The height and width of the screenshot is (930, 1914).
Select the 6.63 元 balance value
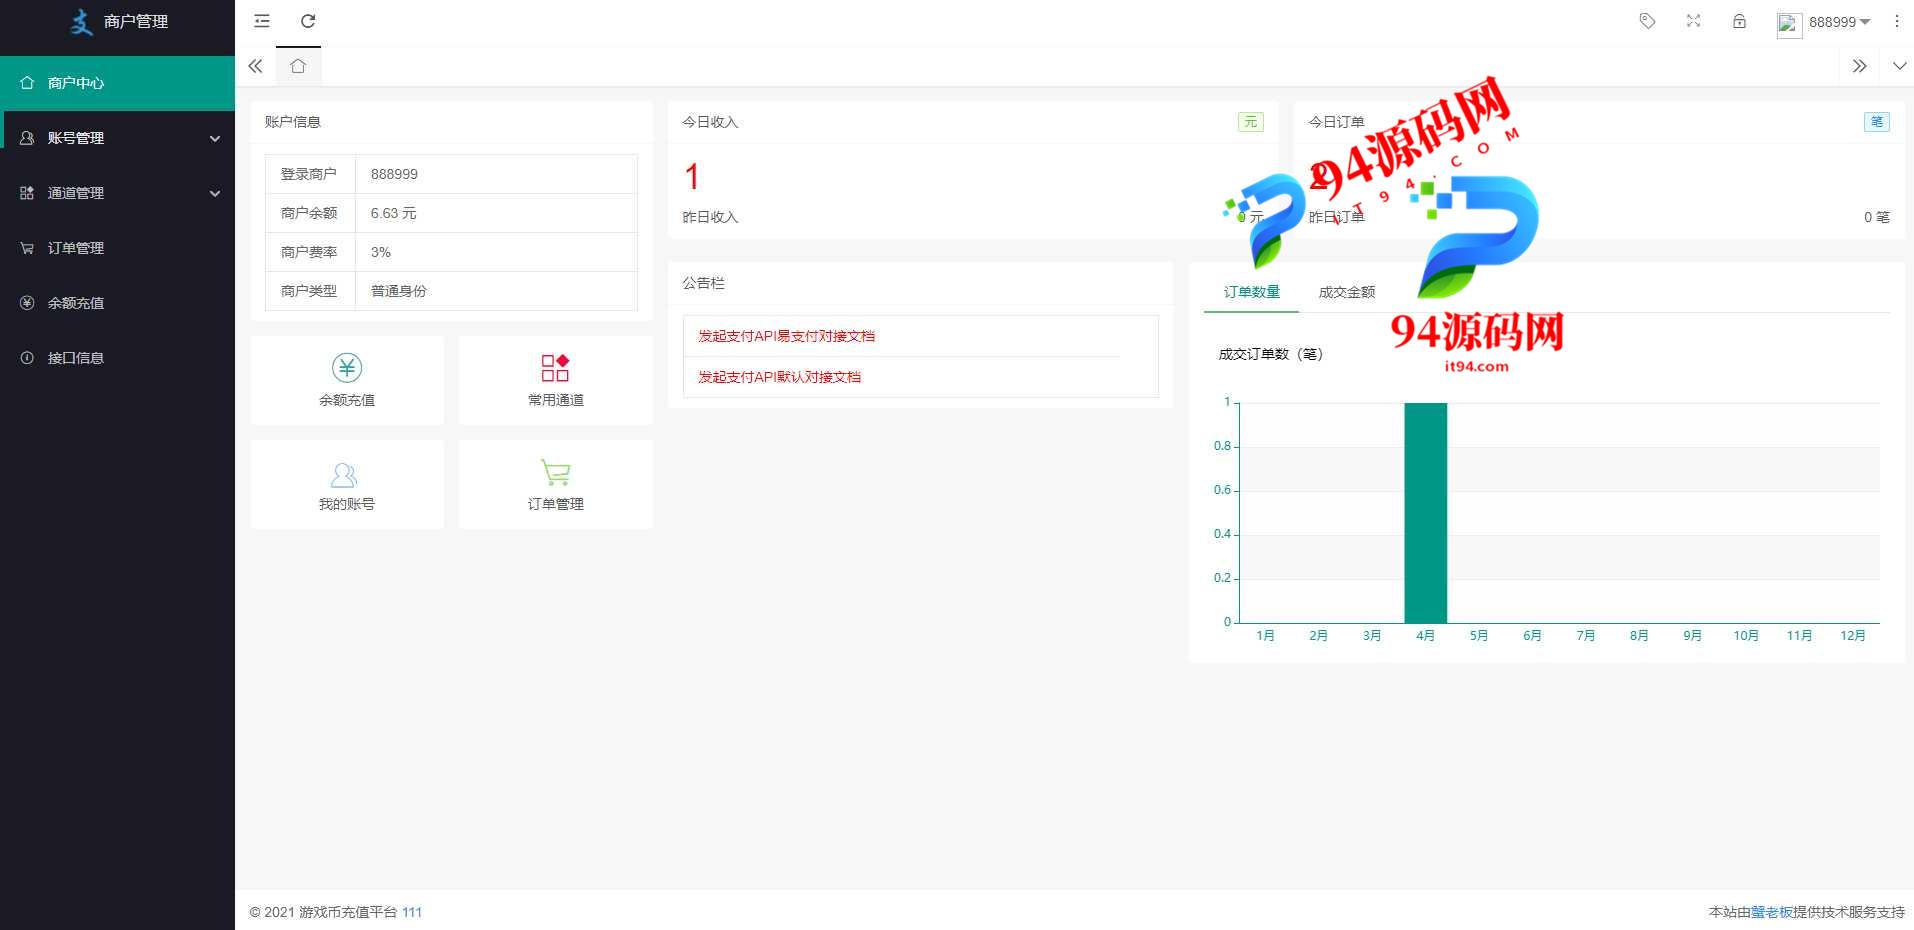[x=496, y=213]
